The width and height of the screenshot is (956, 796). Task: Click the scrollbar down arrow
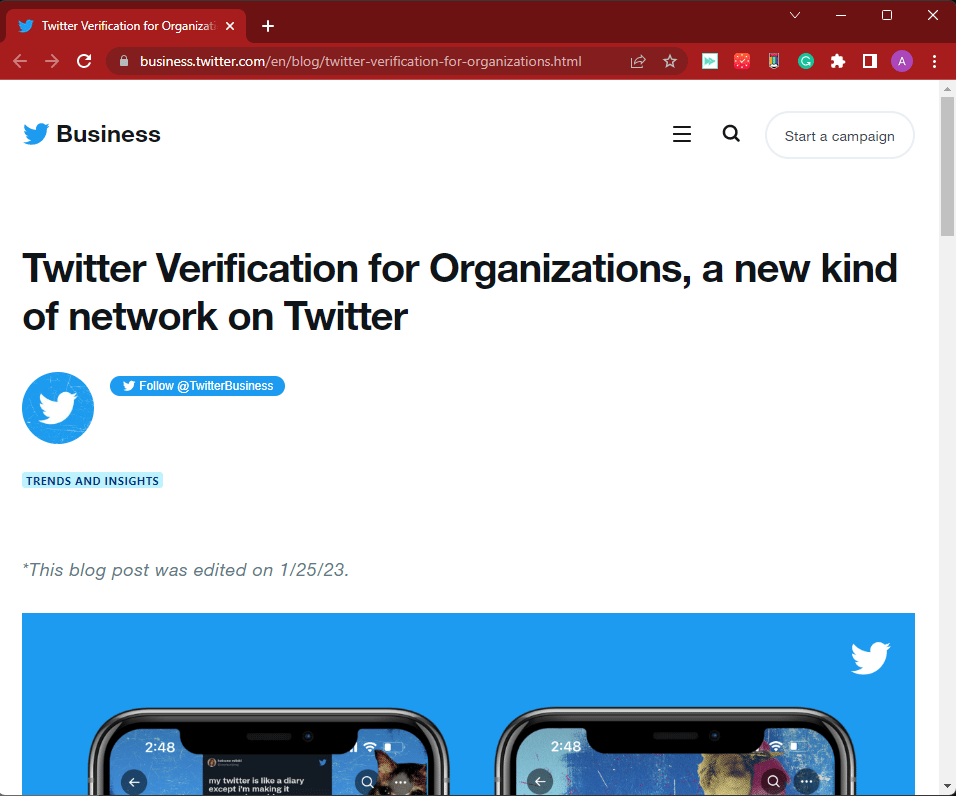pos(947,786)
